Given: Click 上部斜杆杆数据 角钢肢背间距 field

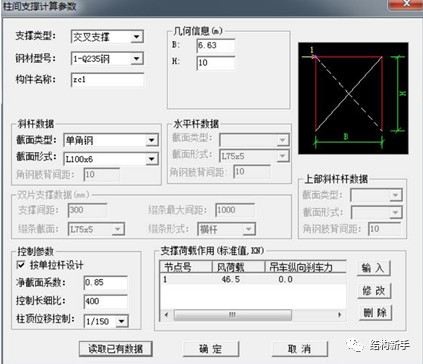Looking at the screenshot, I should (x=384, y=229).
